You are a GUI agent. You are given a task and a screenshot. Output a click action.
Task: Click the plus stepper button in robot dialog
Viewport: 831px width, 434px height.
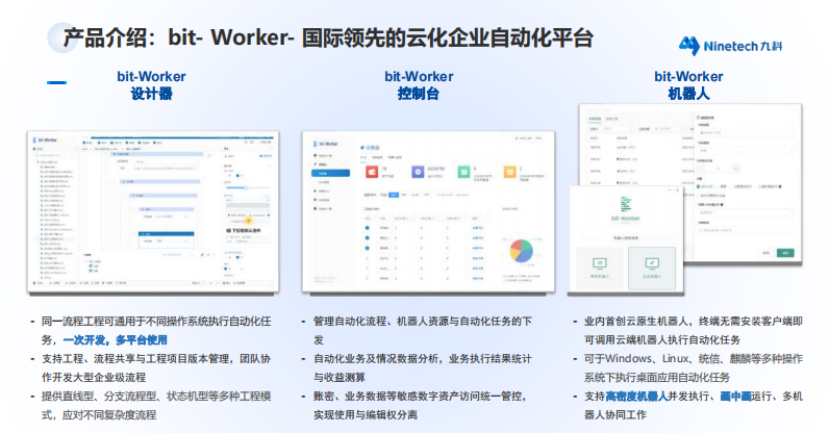[736, 169]
